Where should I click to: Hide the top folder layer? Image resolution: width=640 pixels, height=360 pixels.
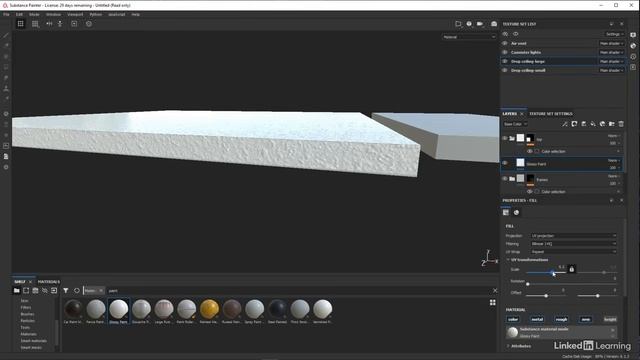[x=505, y=138]
